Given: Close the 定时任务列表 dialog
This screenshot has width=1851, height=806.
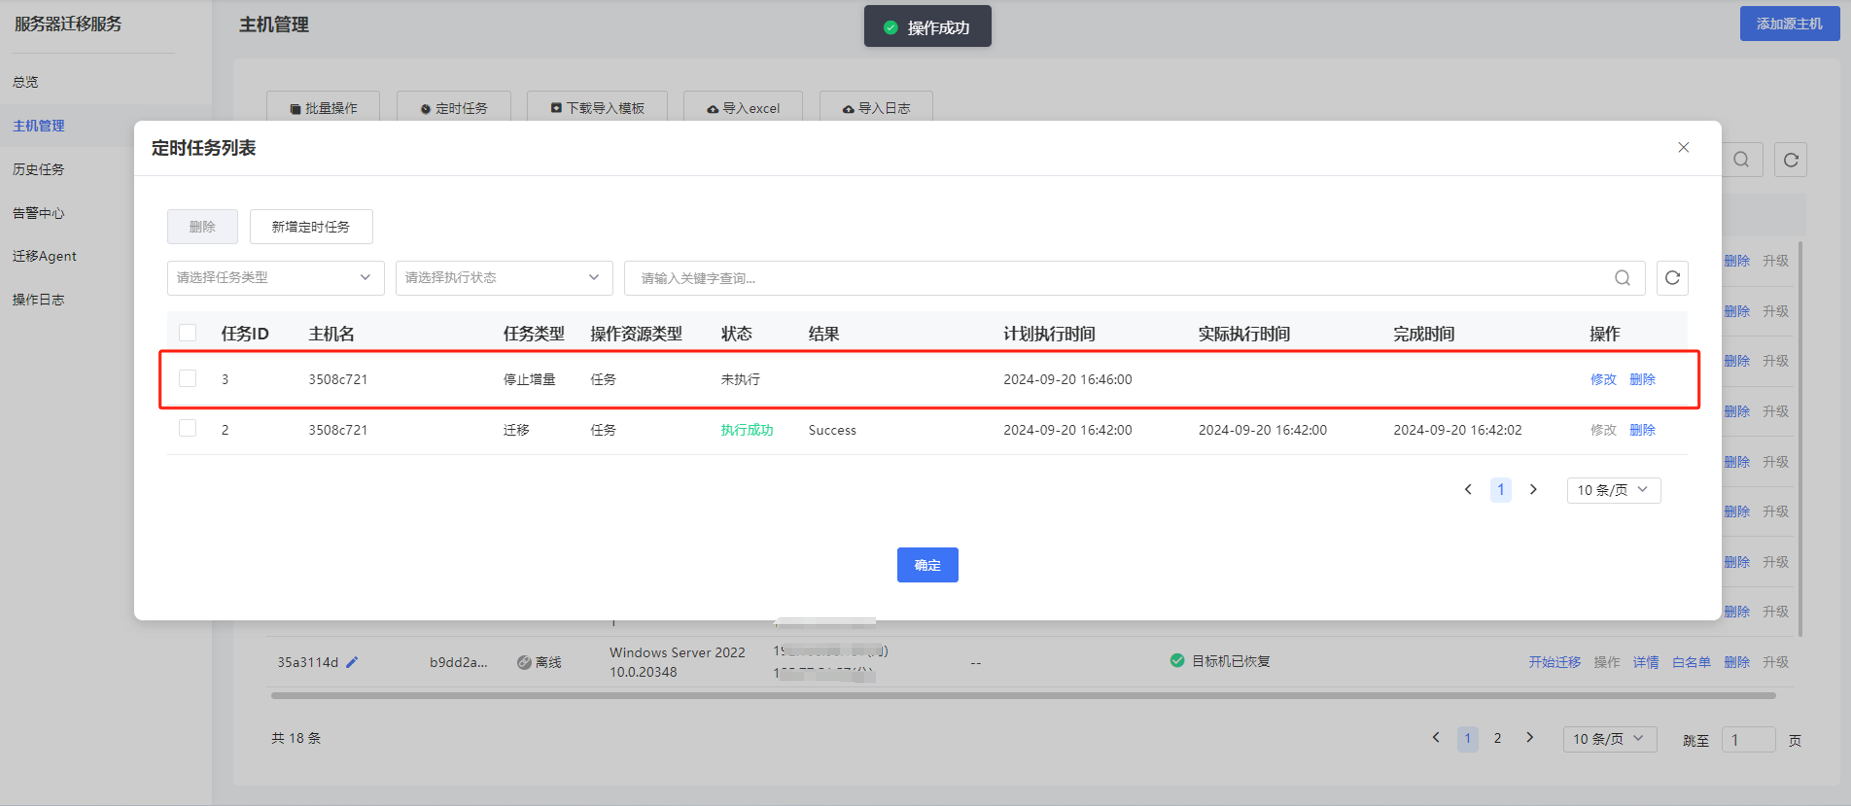Looking at the screenshot, I should tap(1683, 147).
